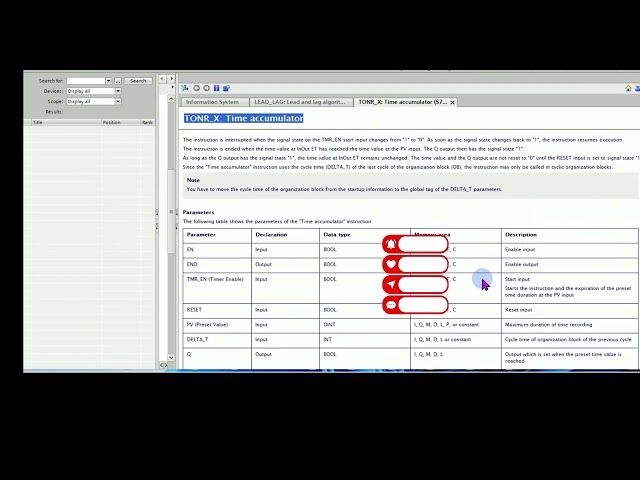The height and width of the screenshot is (480, 640).
Task: Click the Search for input field
Action: (x=86, y=81)
